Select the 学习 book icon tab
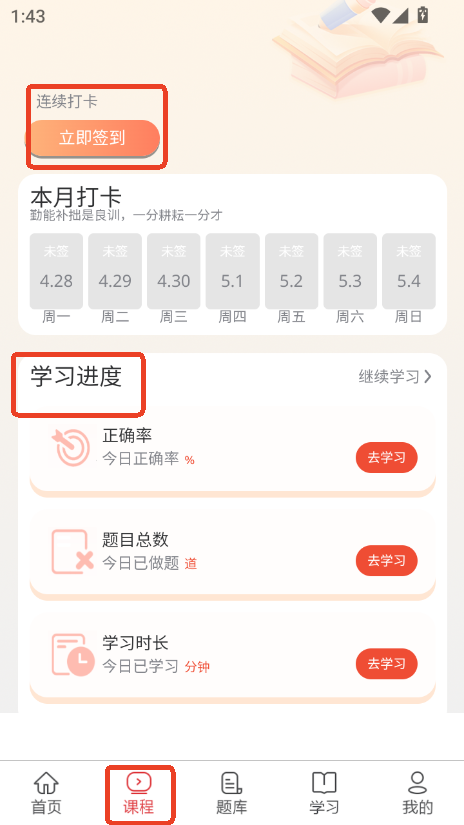 [324, 783]
